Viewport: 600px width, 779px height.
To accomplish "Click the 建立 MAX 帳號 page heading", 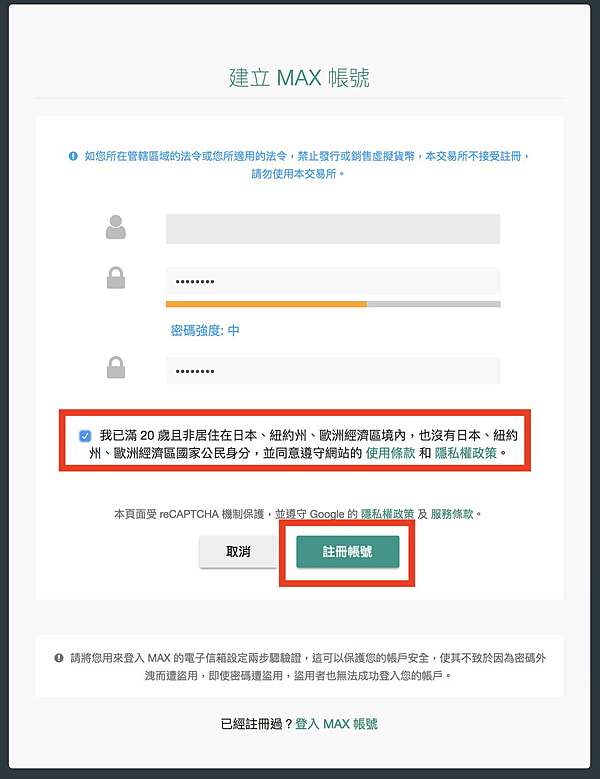I will 300,78.
